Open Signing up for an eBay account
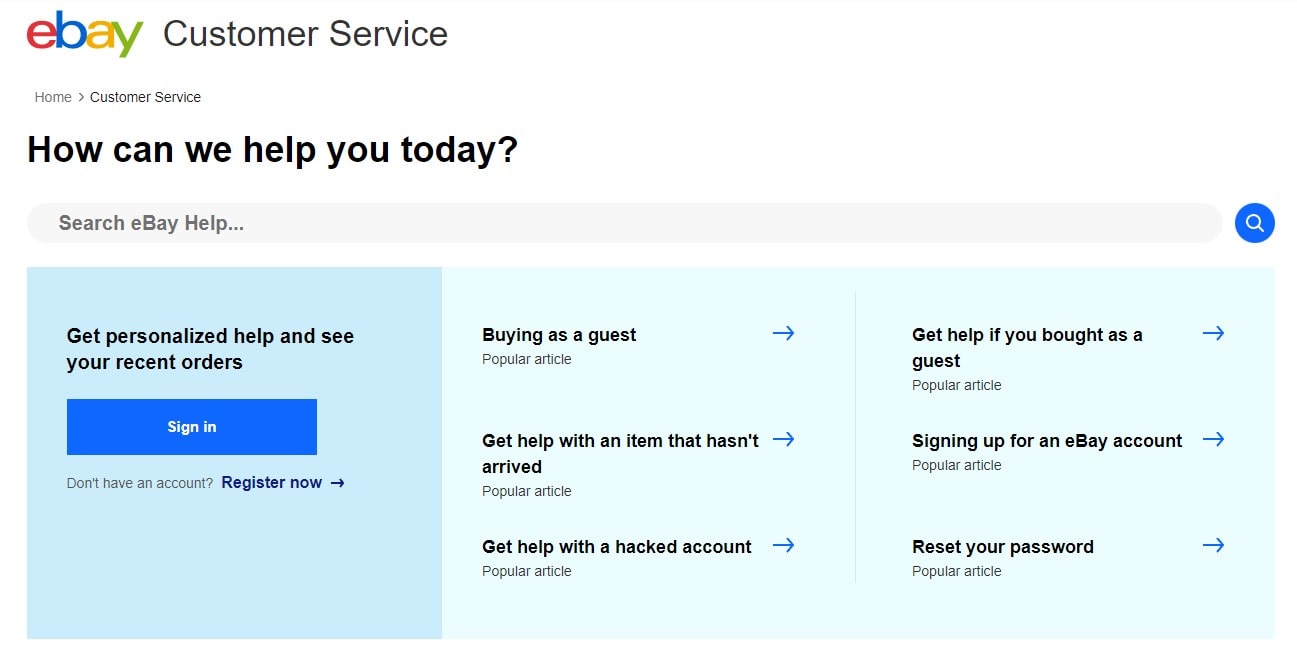Screen dimensions: 1297x658 coord(1047,440)
